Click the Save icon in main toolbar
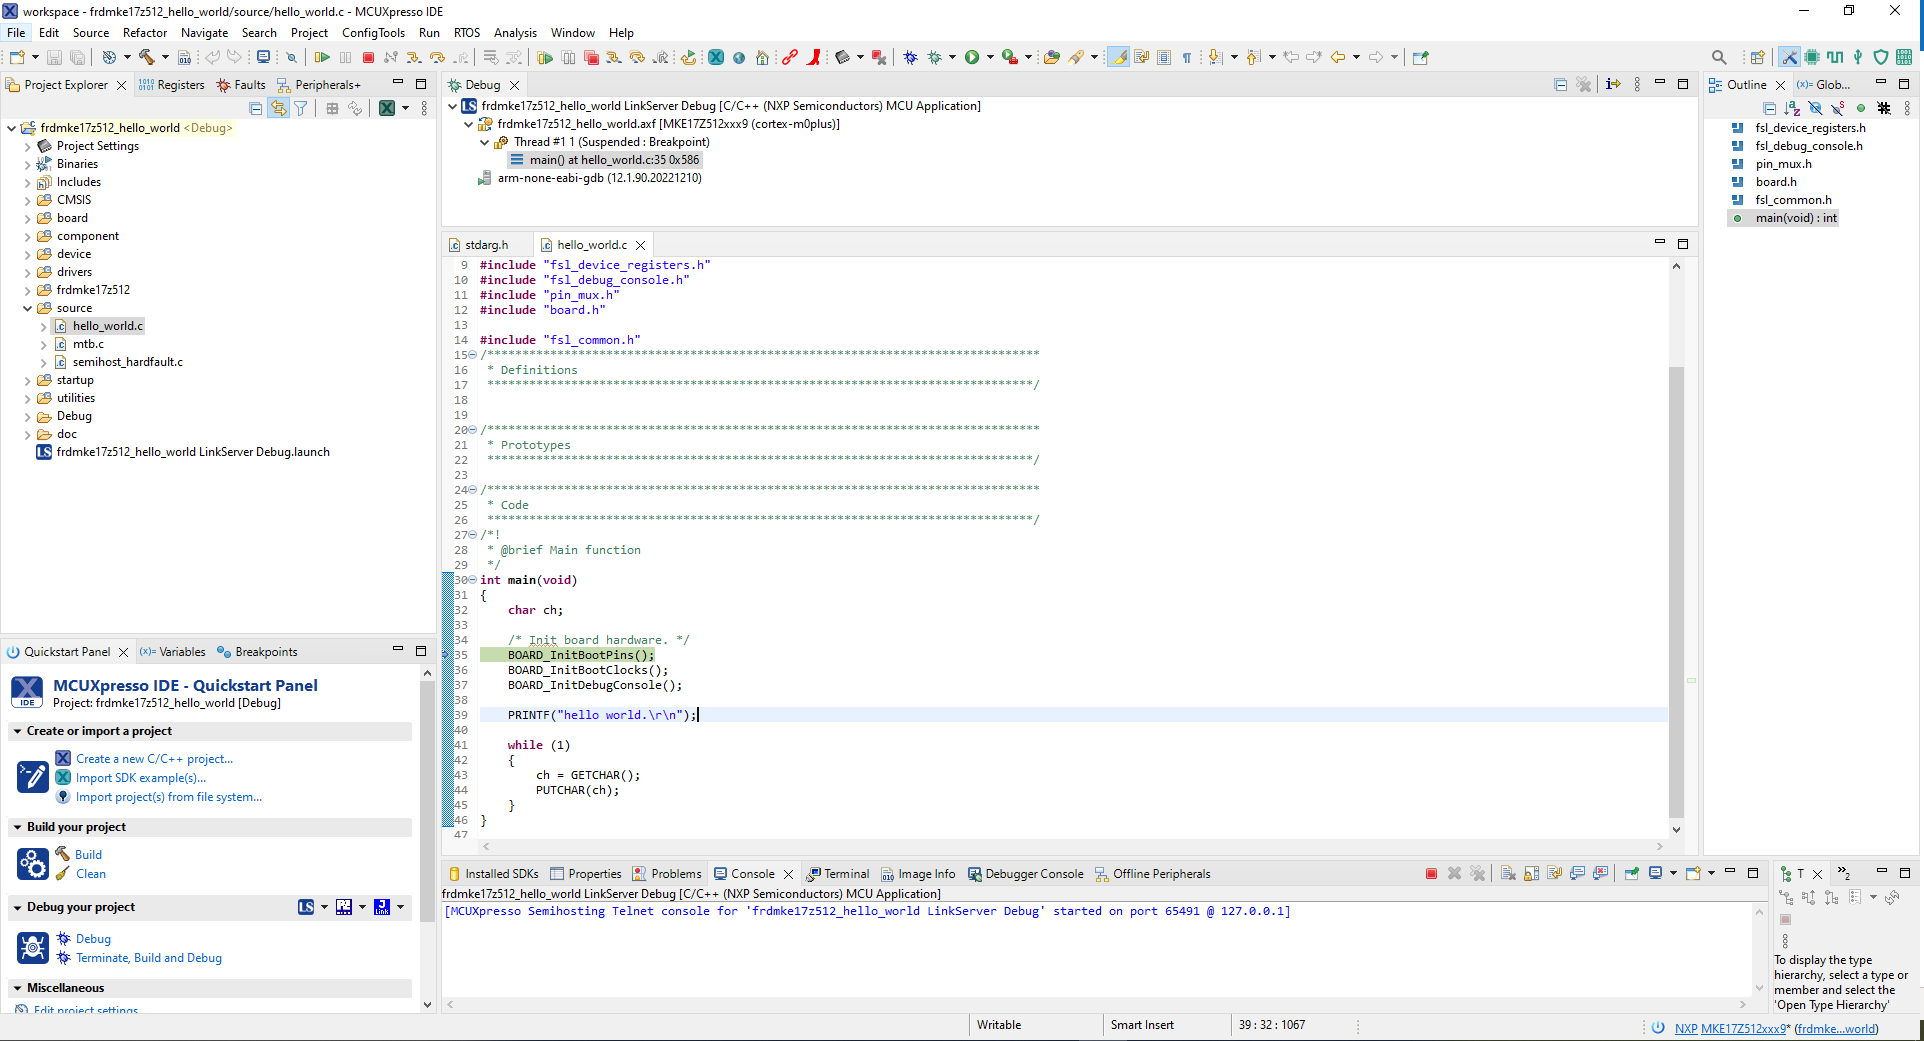Viewport: 1924px width, 1041px height. point(55,58)
